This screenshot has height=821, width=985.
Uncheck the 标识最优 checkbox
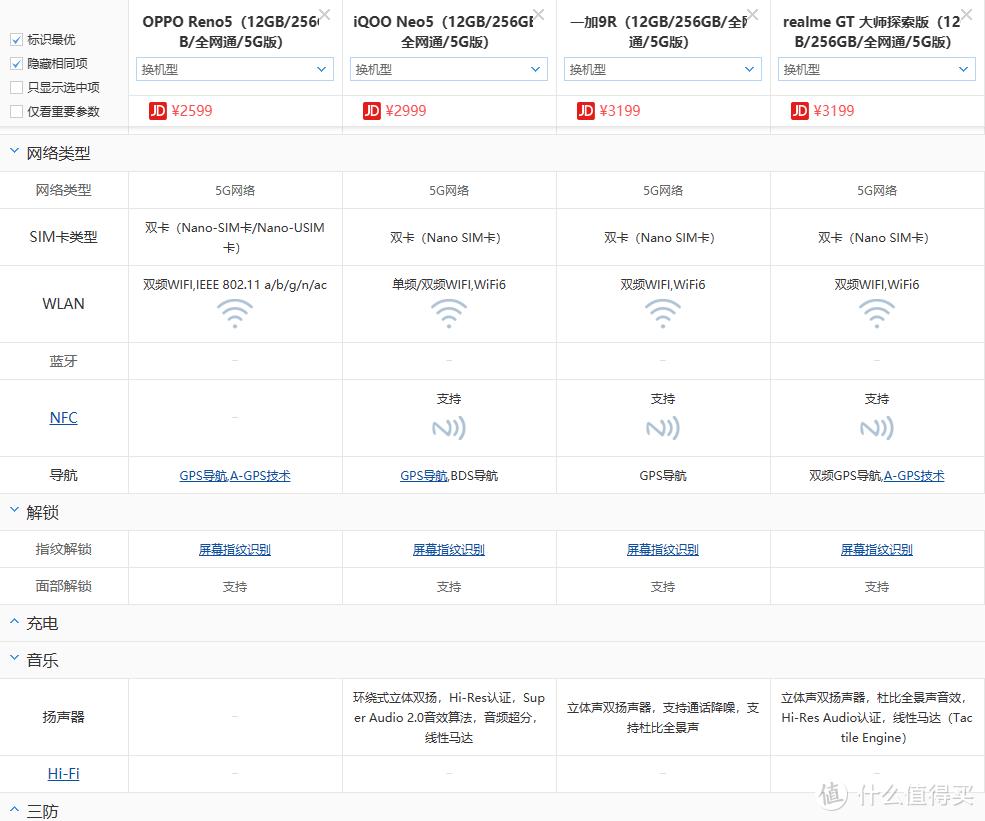tap(16, 39)
